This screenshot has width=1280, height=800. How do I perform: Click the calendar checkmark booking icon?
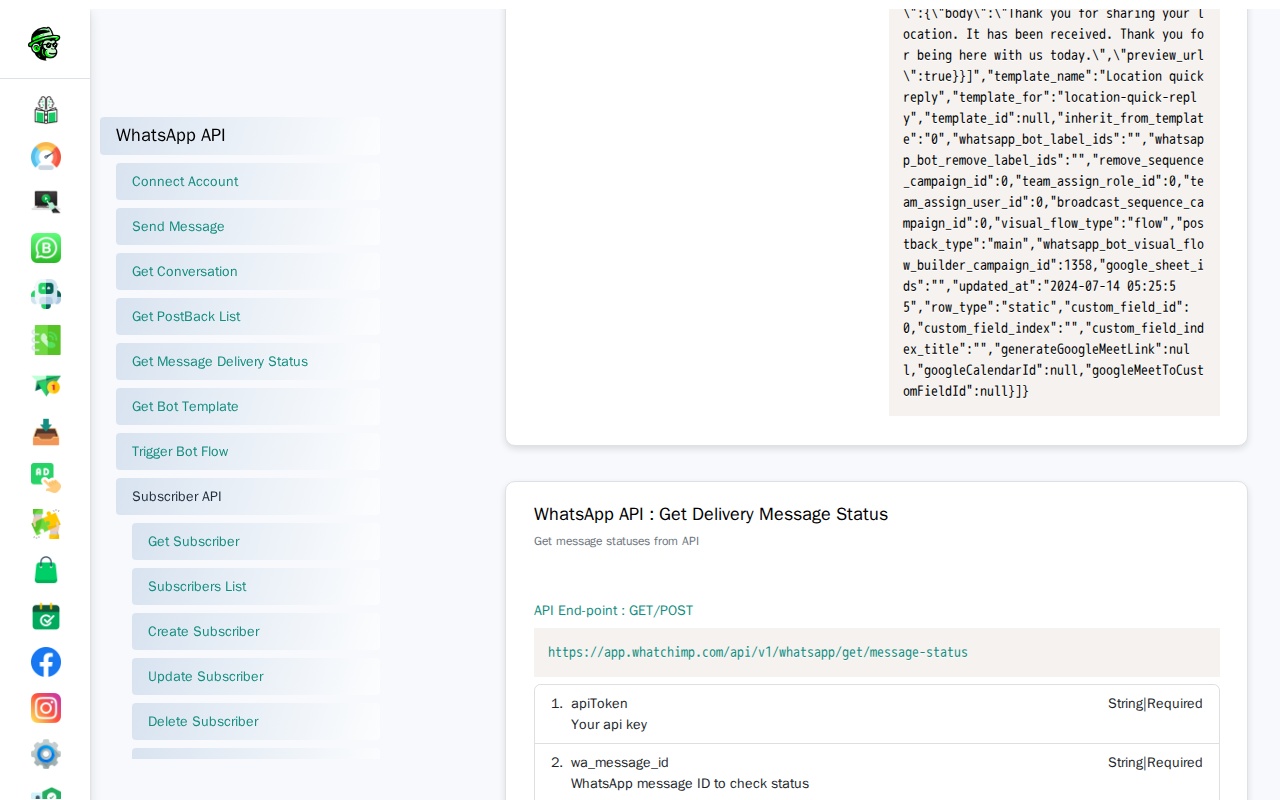(x=46, y=616)
